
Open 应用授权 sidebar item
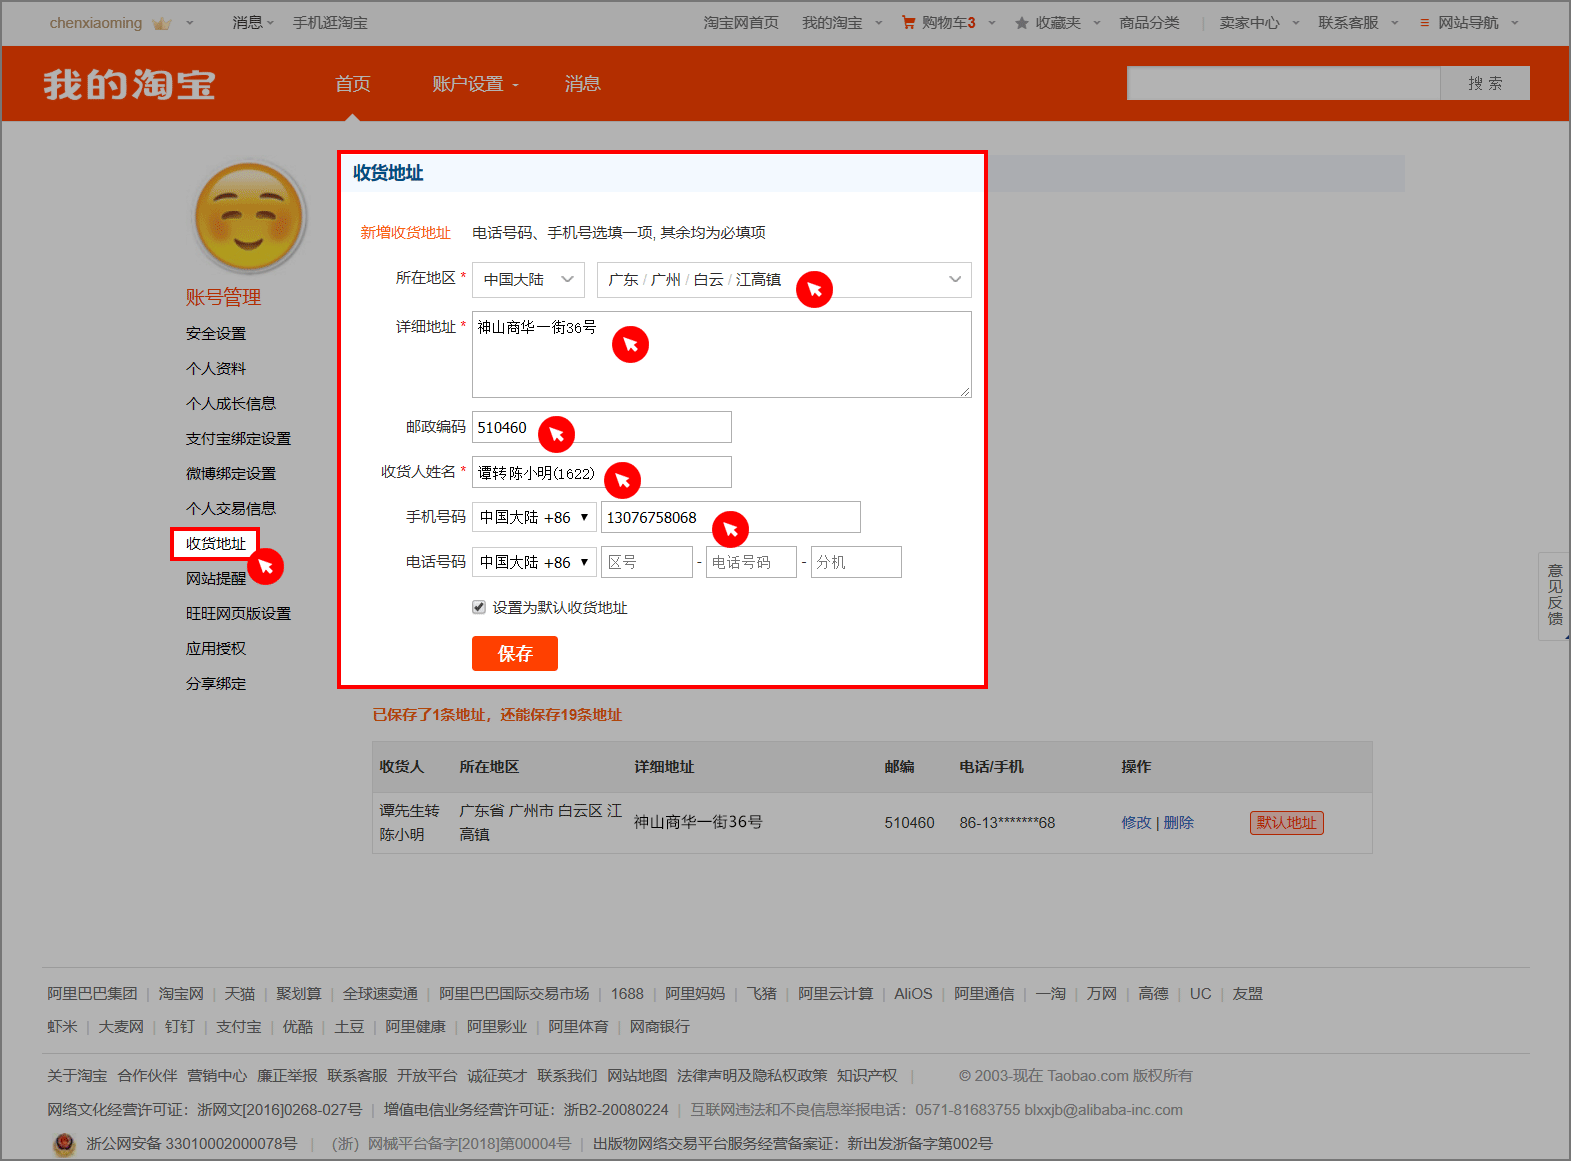(x=216, y=649)
